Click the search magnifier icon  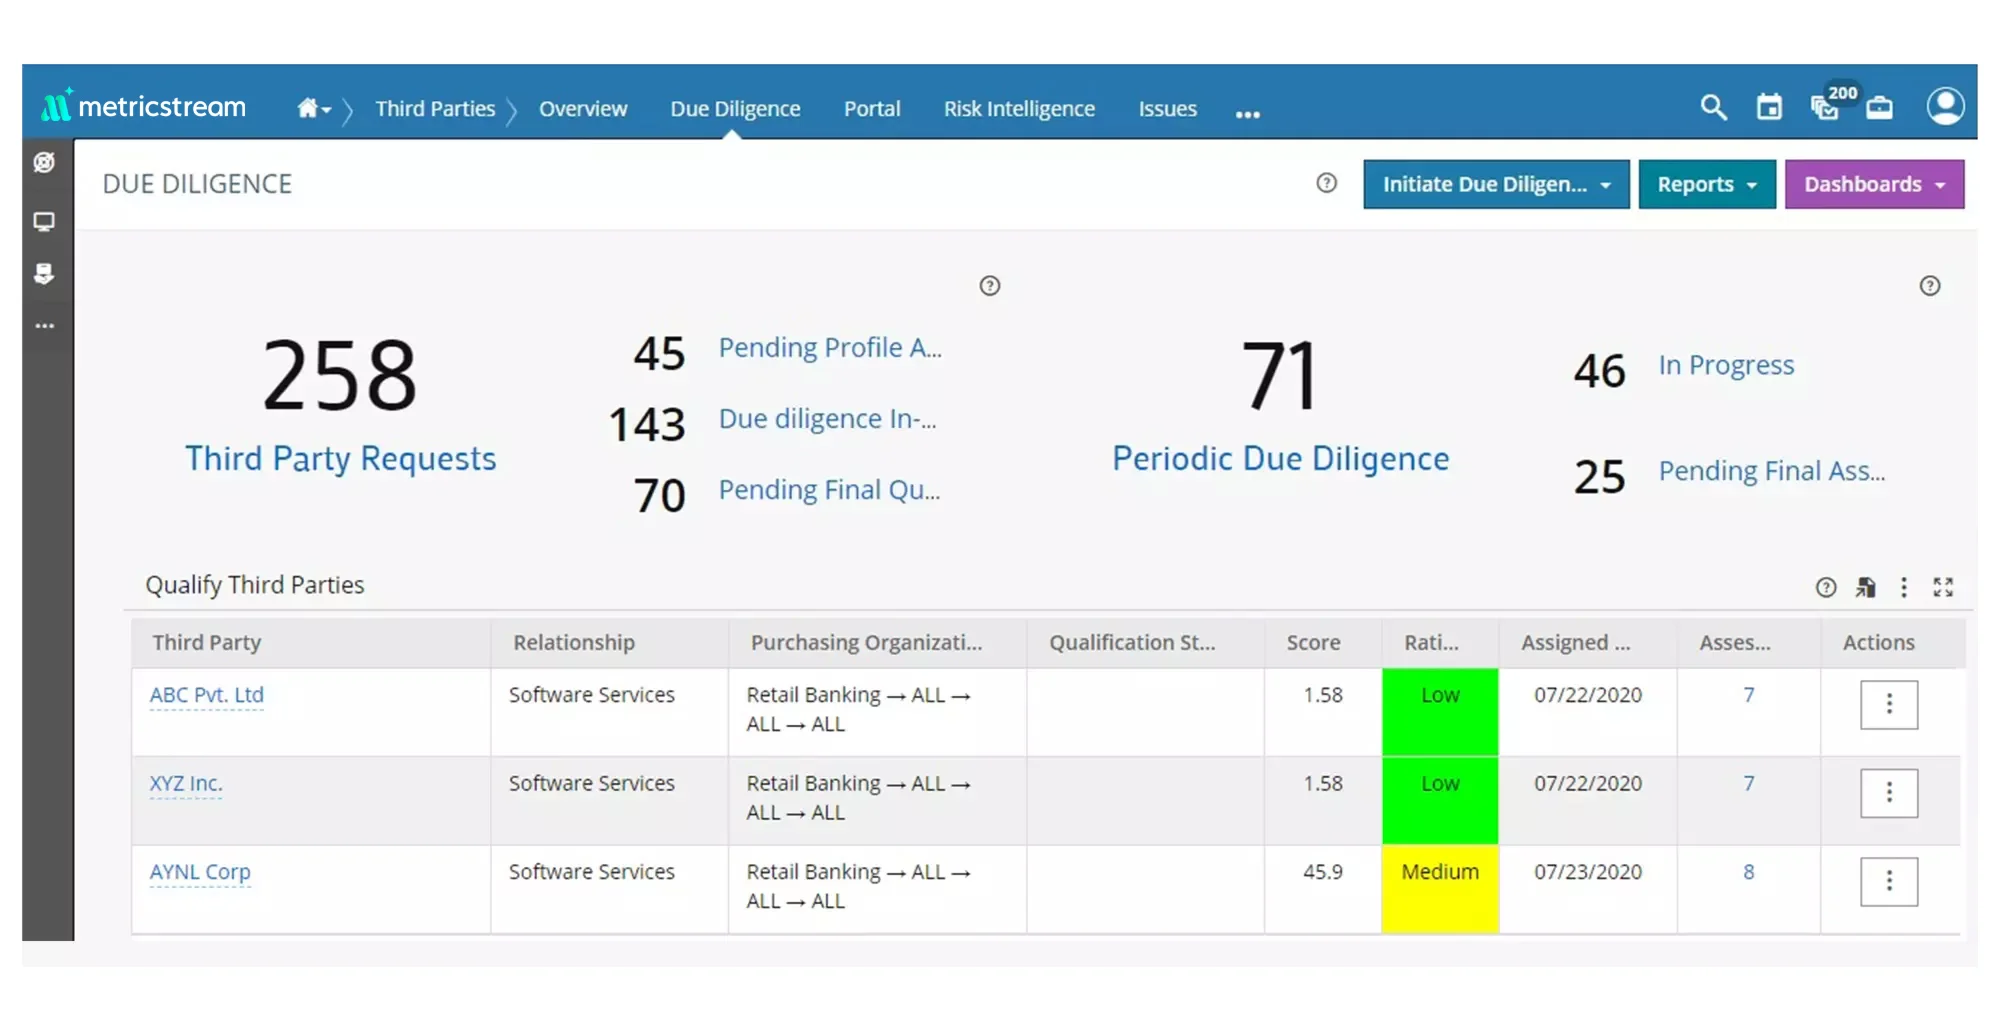click(x=1713, y=107)
